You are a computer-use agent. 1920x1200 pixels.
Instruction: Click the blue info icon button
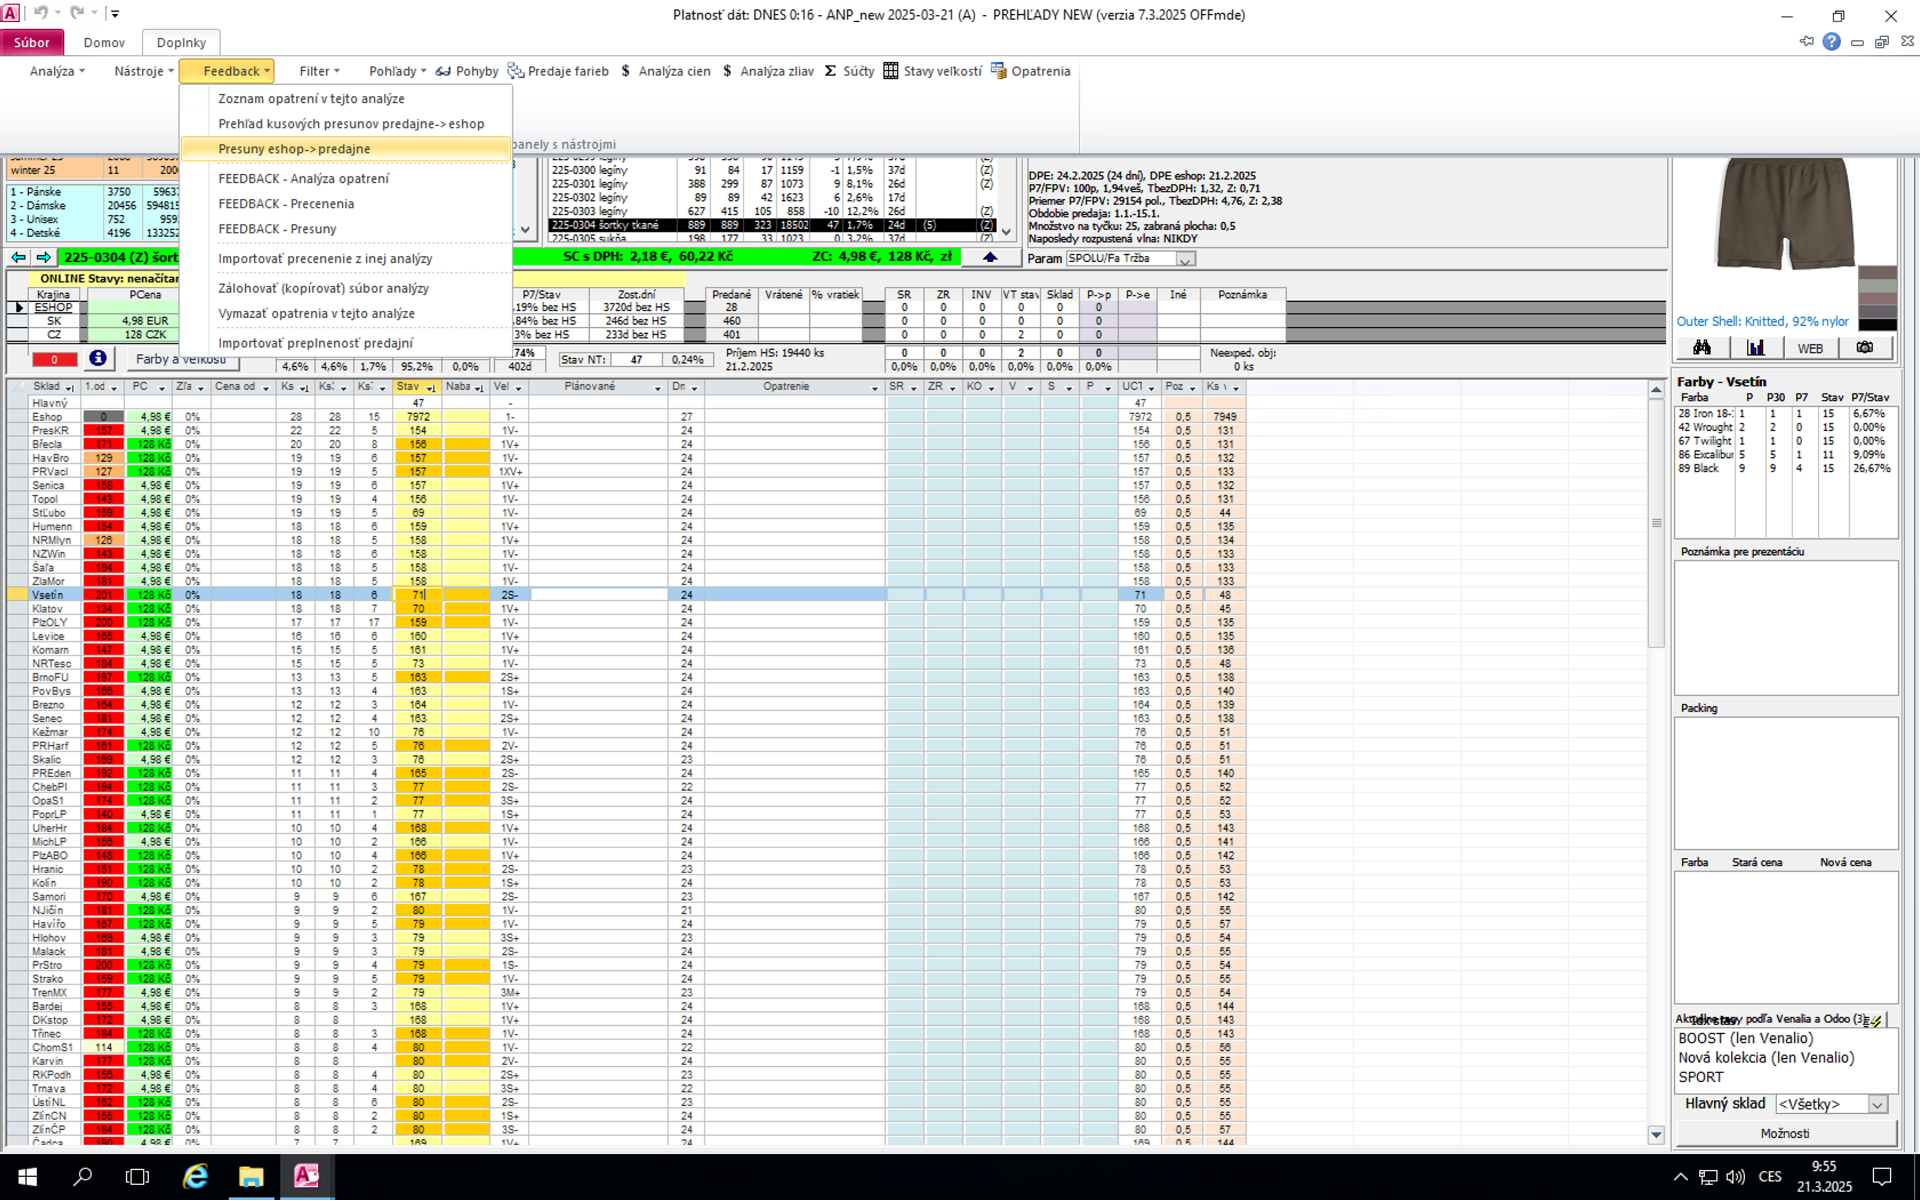pos(97,359)
